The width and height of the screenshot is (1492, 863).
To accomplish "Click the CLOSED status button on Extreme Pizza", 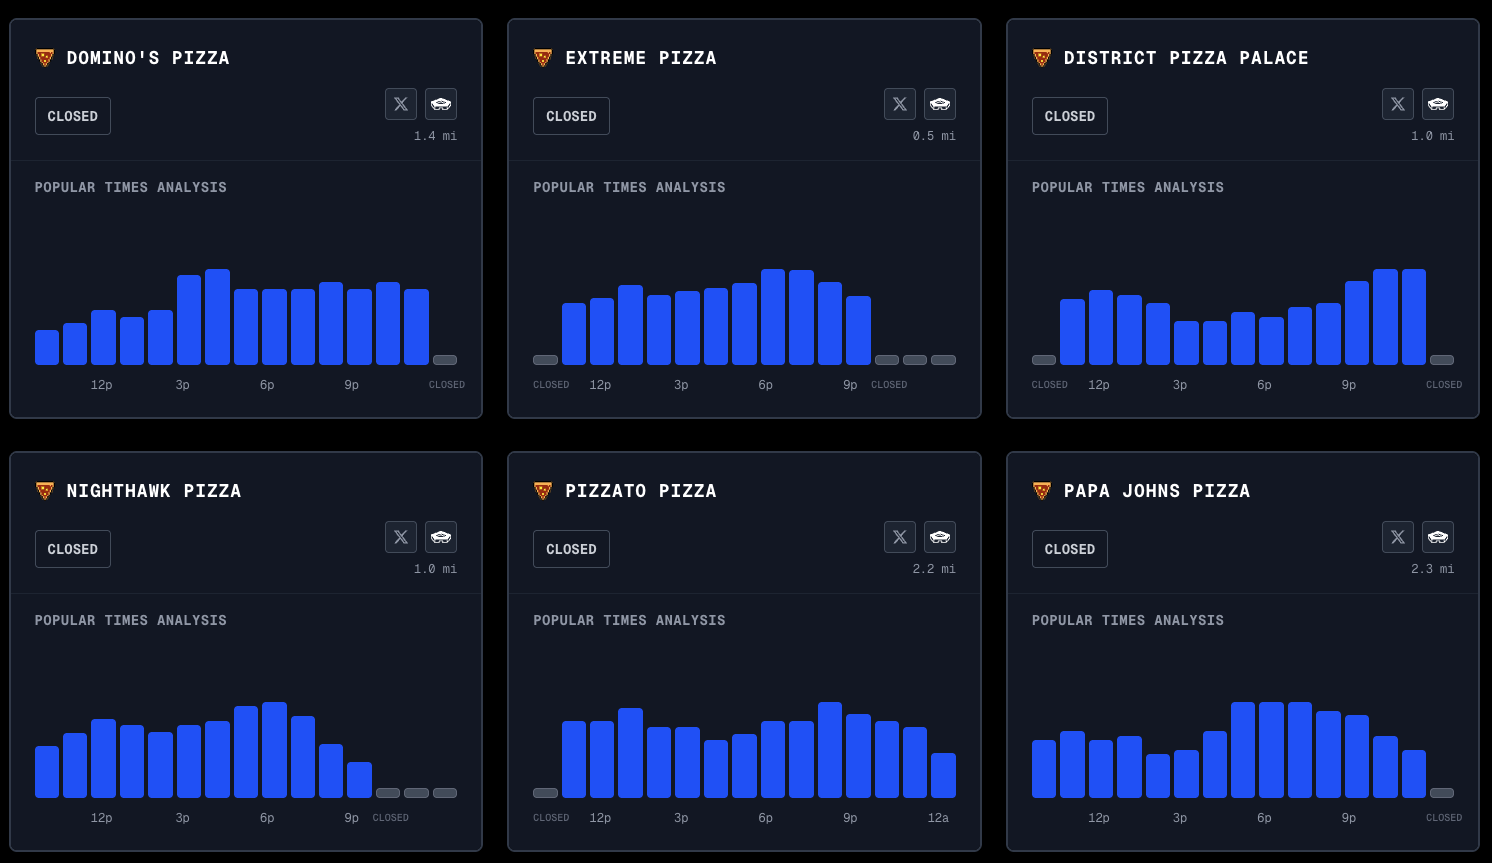I will [x=571, y=116].
